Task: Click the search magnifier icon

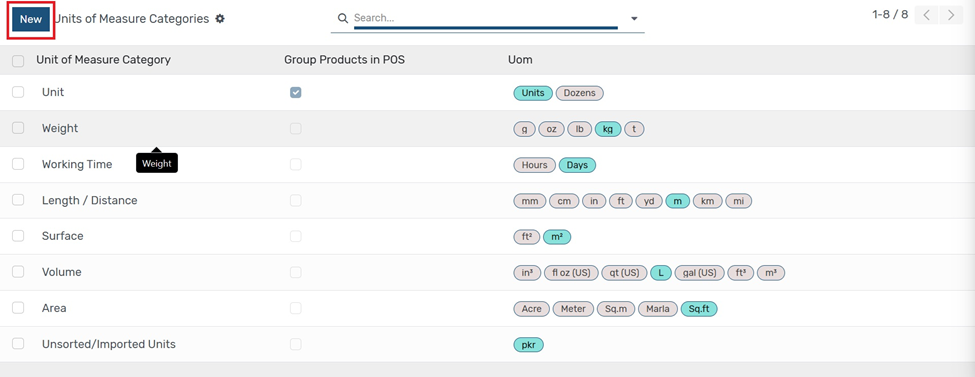Action: [342, 18]
